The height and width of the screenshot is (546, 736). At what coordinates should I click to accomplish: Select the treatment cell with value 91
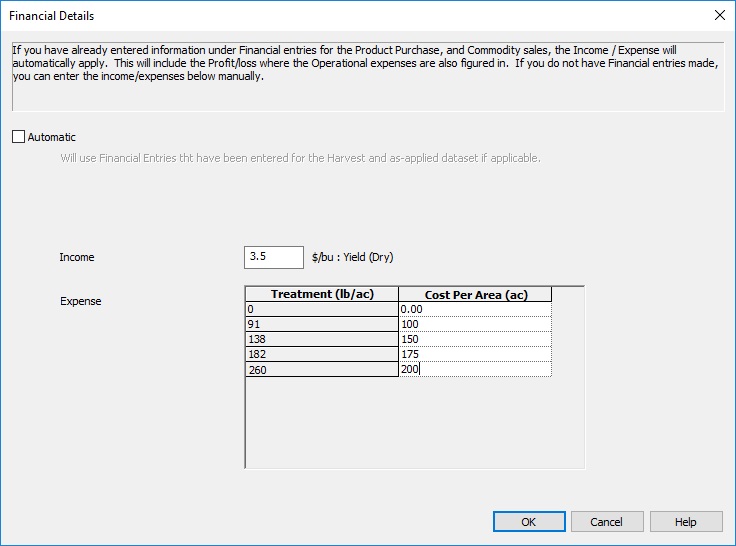pyautogui.click(x=321, y=324)
